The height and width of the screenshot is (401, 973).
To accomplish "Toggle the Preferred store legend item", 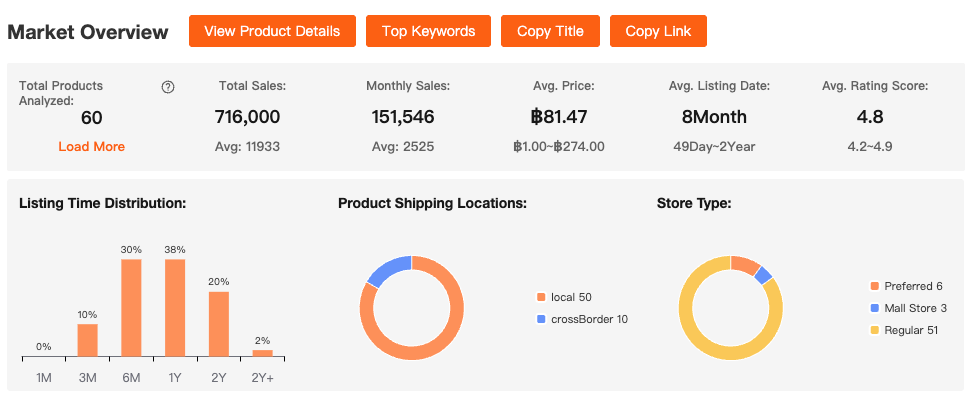I will (908, 286).
